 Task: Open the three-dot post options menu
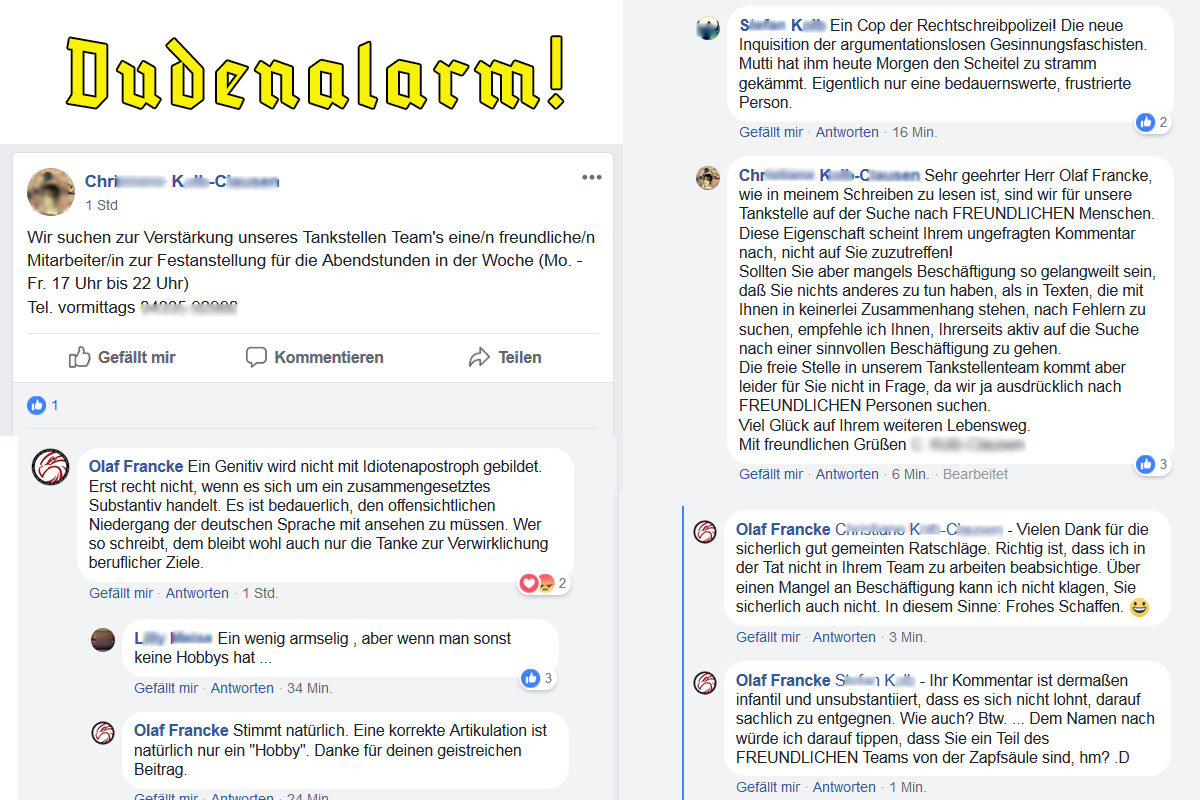coord(592,178)
